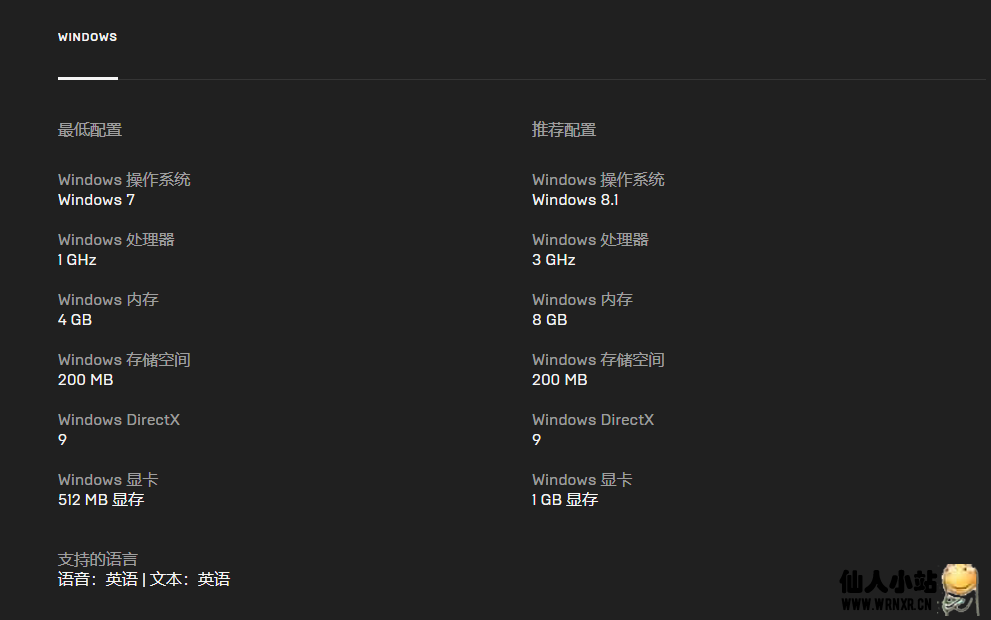991x620 pixels.
Task: Click the 4 GB memory value
Action: [75, 320]
